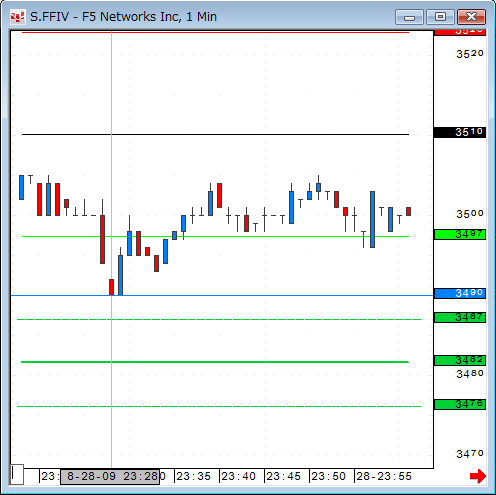Click the black 3510 price label
The width and height of the screenshot is (496, 495).
click(x=460, y=132)
